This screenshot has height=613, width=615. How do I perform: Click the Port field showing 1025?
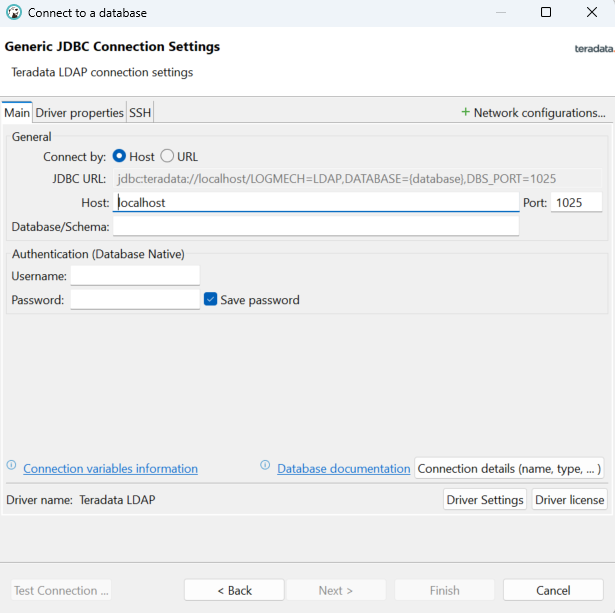576,202
